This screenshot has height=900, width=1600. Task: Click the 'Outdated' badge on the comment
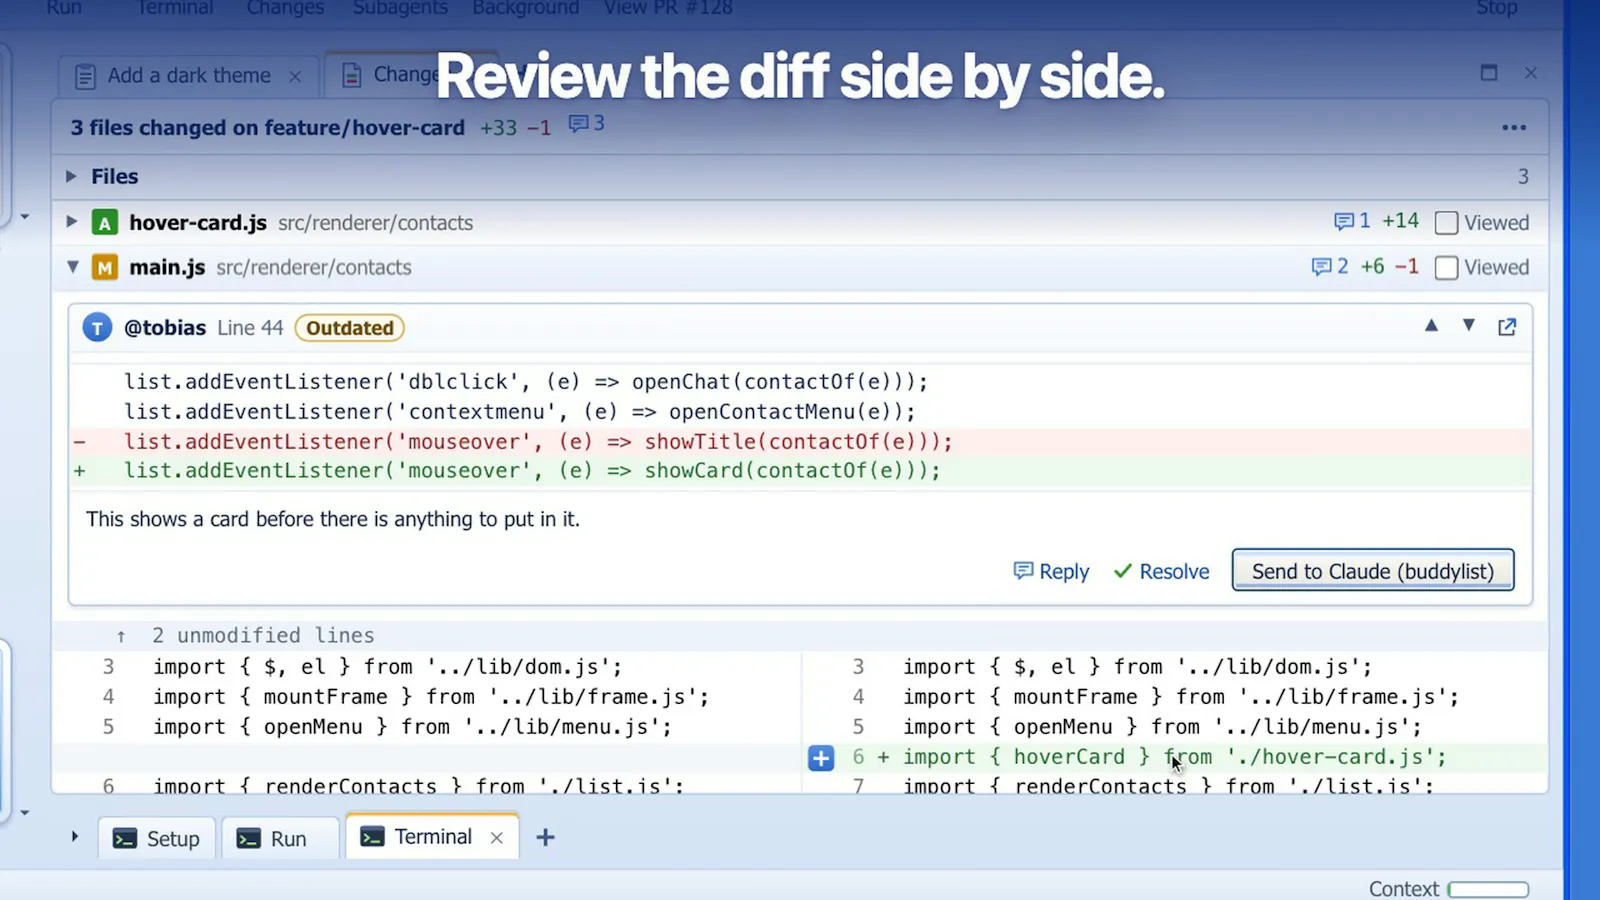(x=349, y=328)
